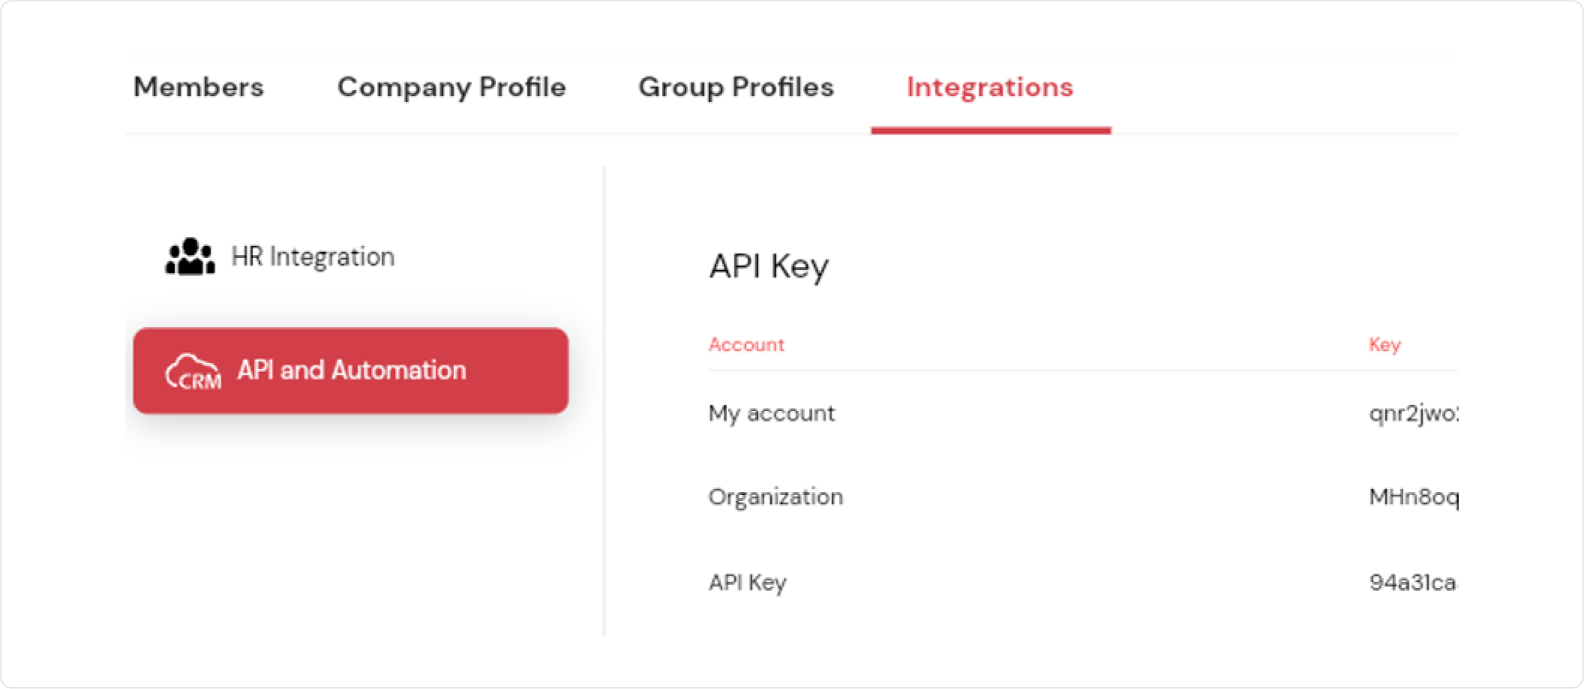This screenshot has height=689, width=1585.
Task: Click the red underline beneath Integrations
Action: pyautogui.click(x=990, y=130)
